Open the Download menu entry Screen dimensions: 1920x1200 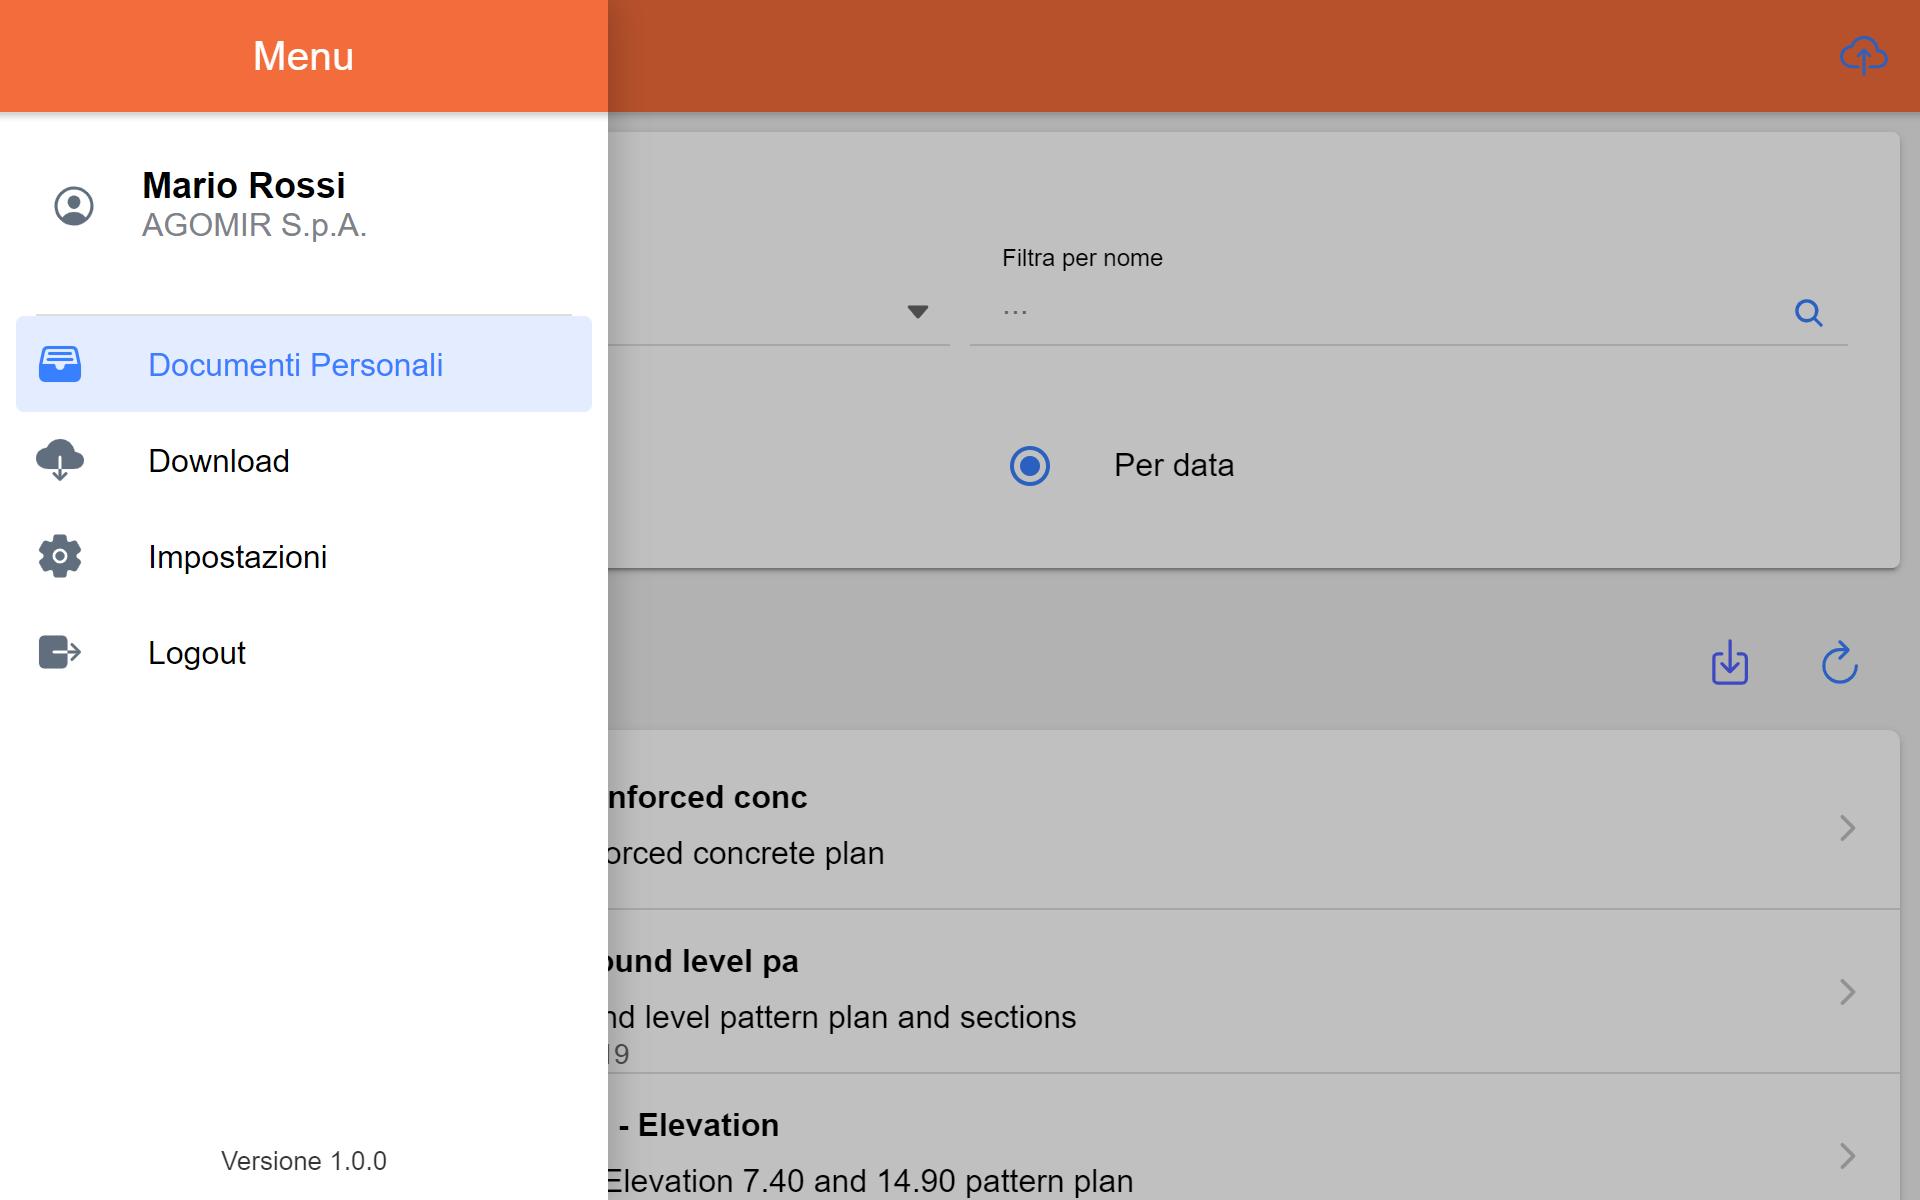point(304,460)
